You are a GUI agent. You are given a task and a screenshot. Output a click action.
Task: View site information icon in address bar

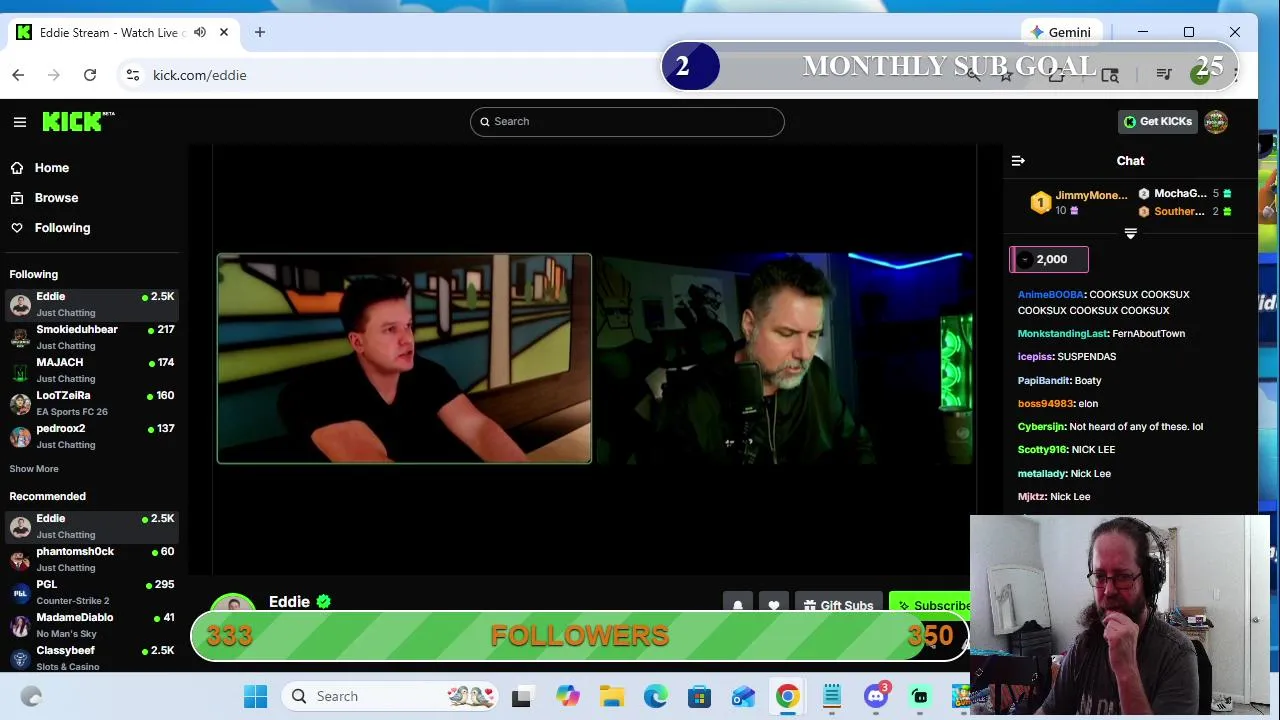point(133,75)
